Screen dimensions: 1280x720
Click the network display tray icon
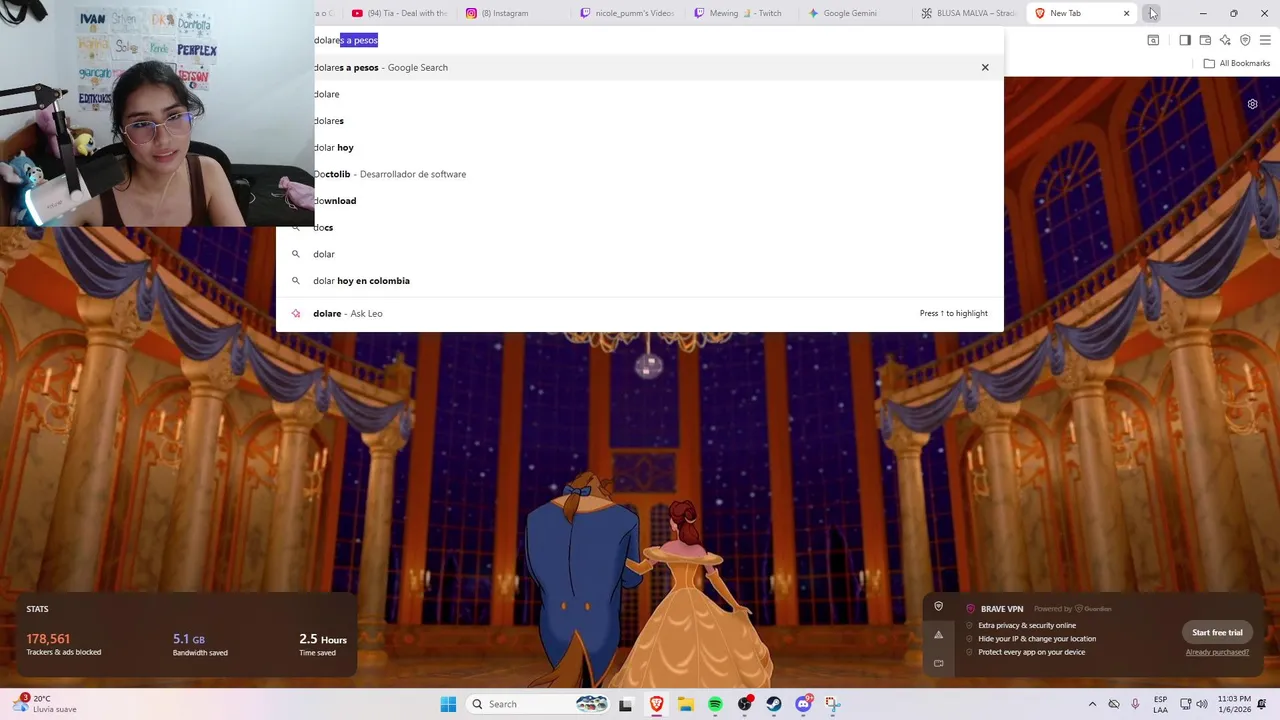tap(1185, 704)
